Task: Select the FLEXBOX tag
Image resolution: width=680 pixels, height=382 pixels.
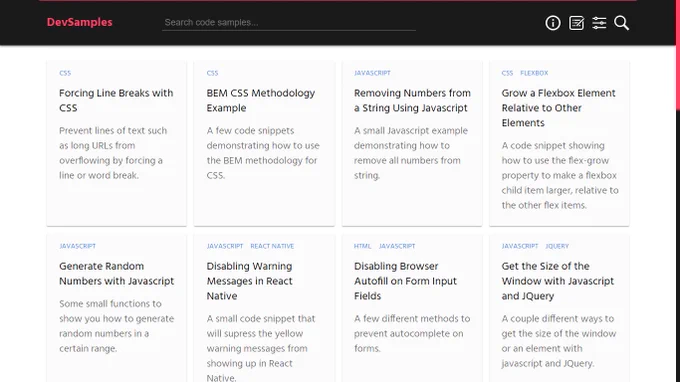Action: tap(534, 73)
